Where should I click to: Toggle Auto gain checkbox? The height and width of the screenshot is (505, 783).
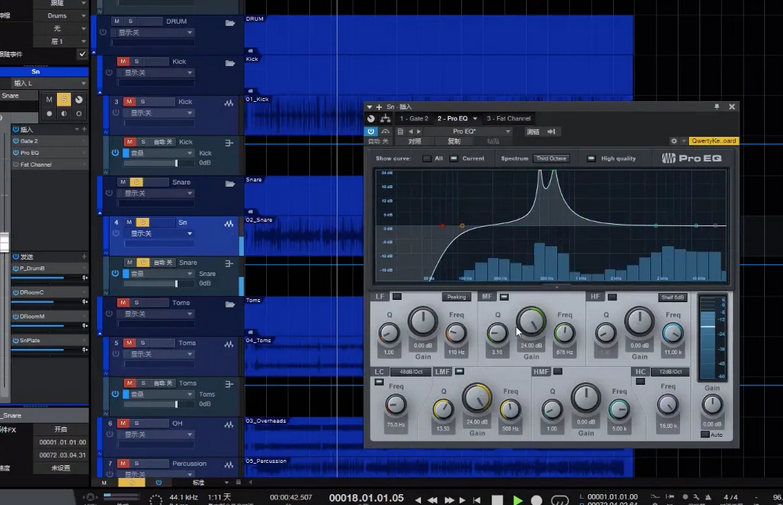(x=705, y=434)
